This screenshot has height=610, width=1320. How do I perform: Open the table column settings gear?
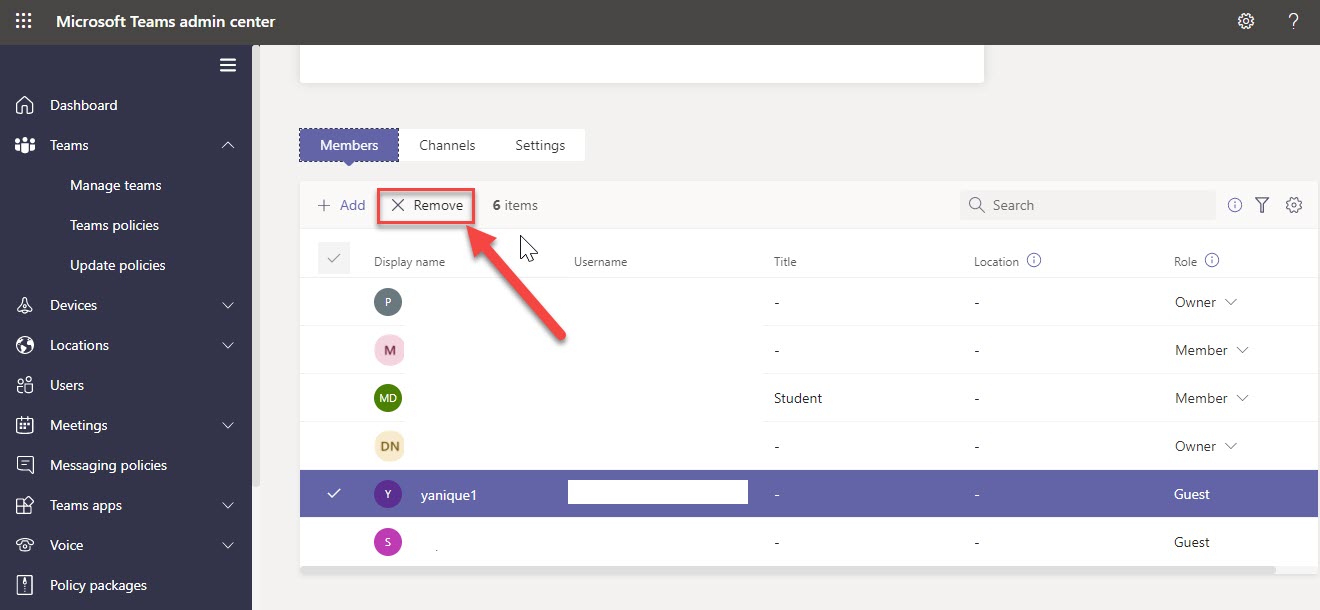(x=1294, y=205)
